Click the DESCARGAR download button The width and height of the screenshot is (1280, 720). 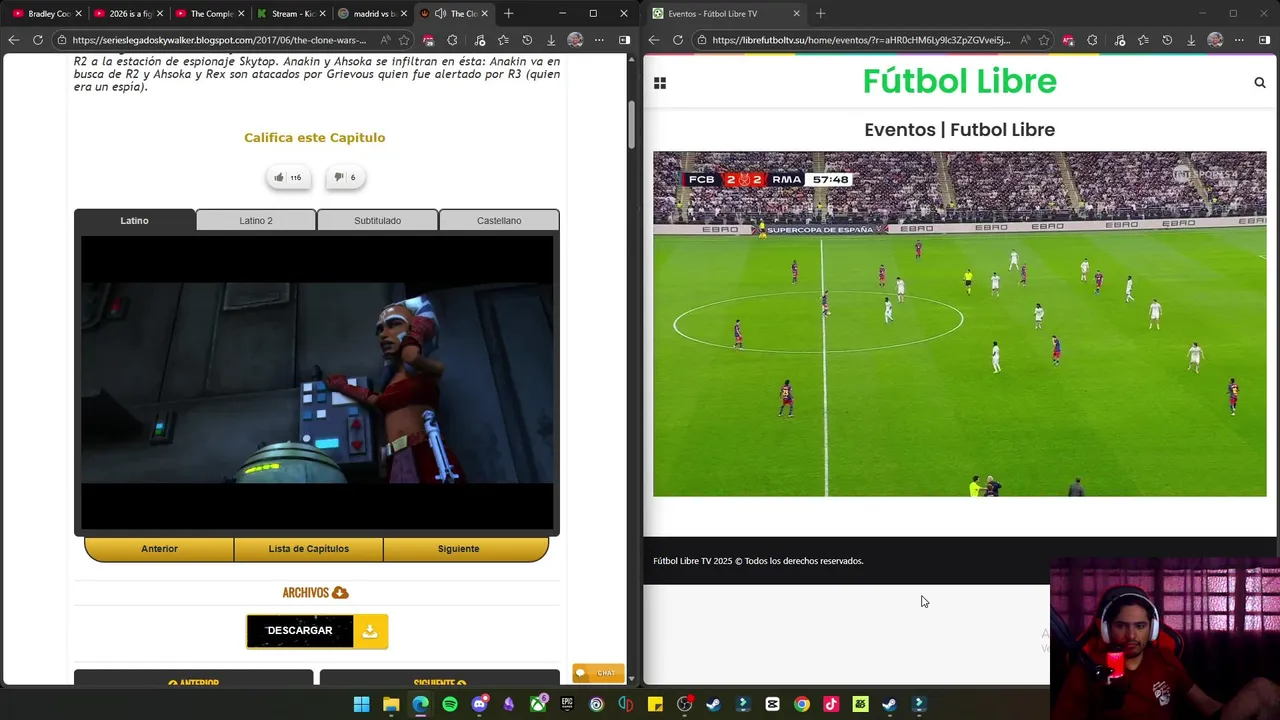[317, 631]
